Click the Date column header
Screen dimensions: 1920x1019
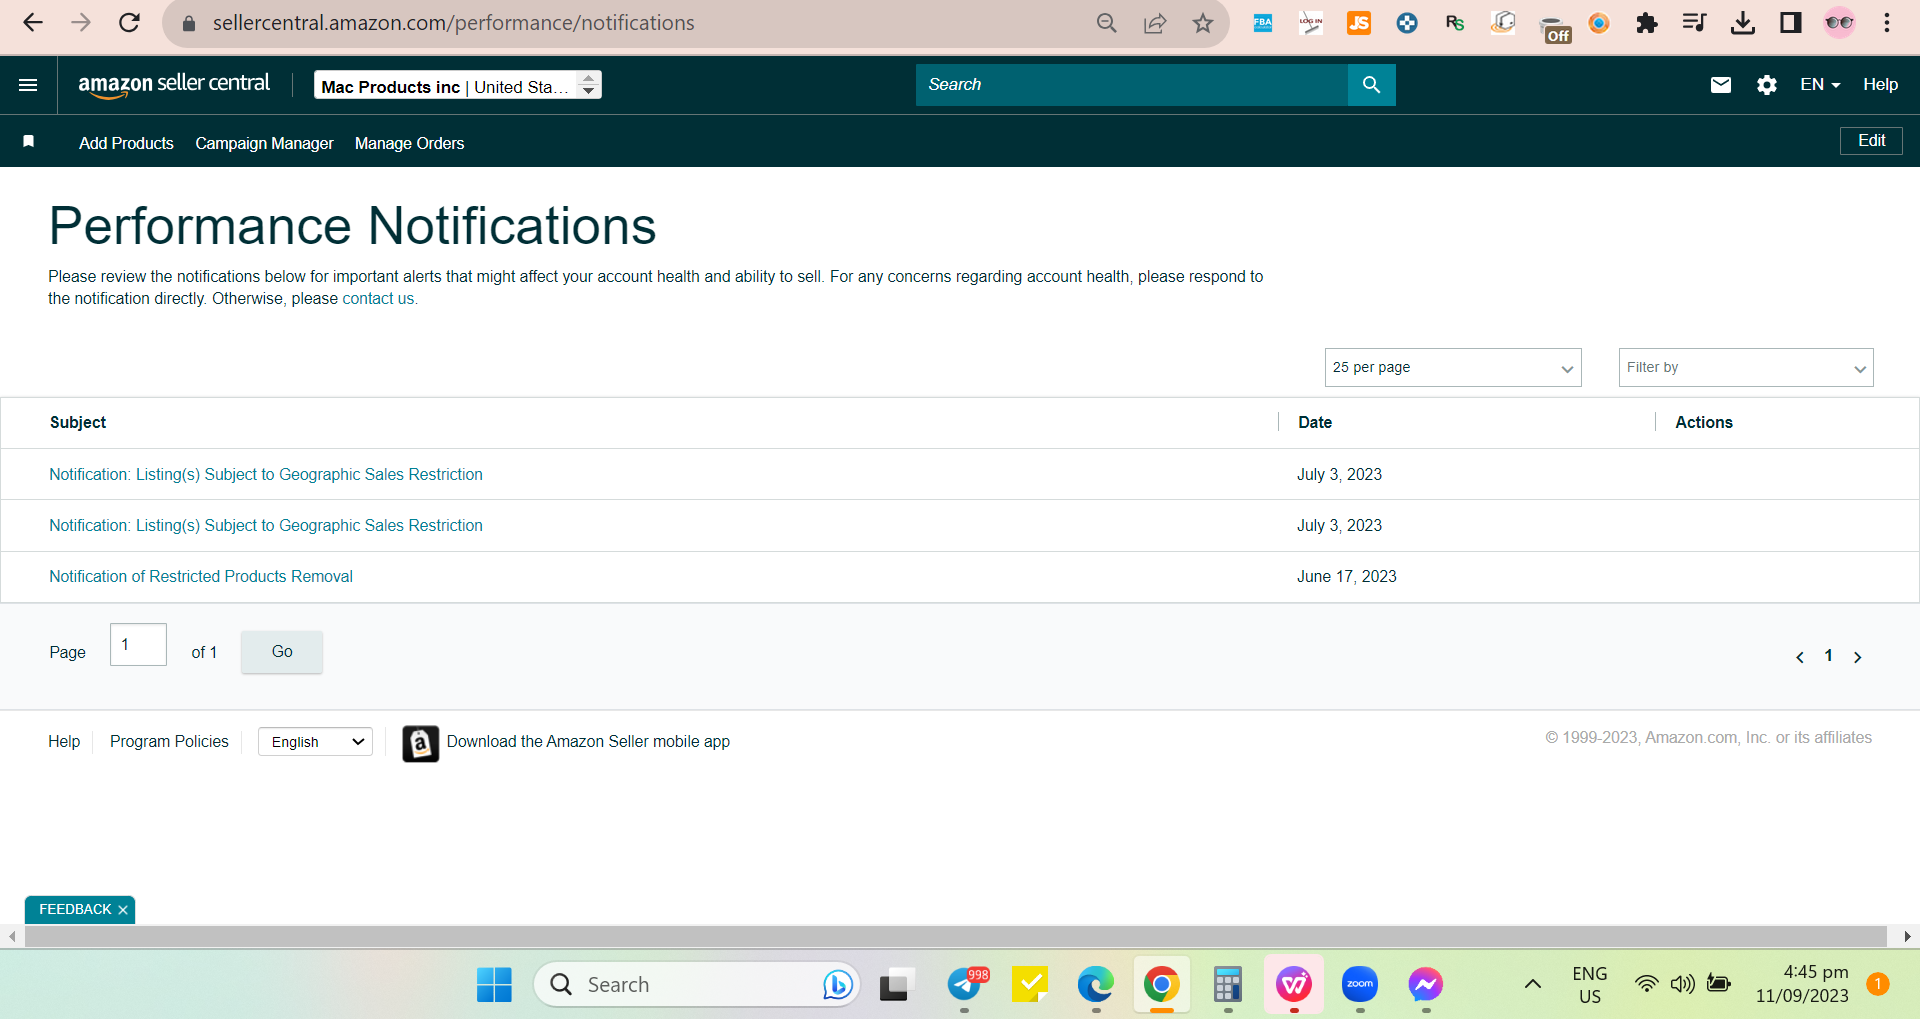coord(1315,423)
